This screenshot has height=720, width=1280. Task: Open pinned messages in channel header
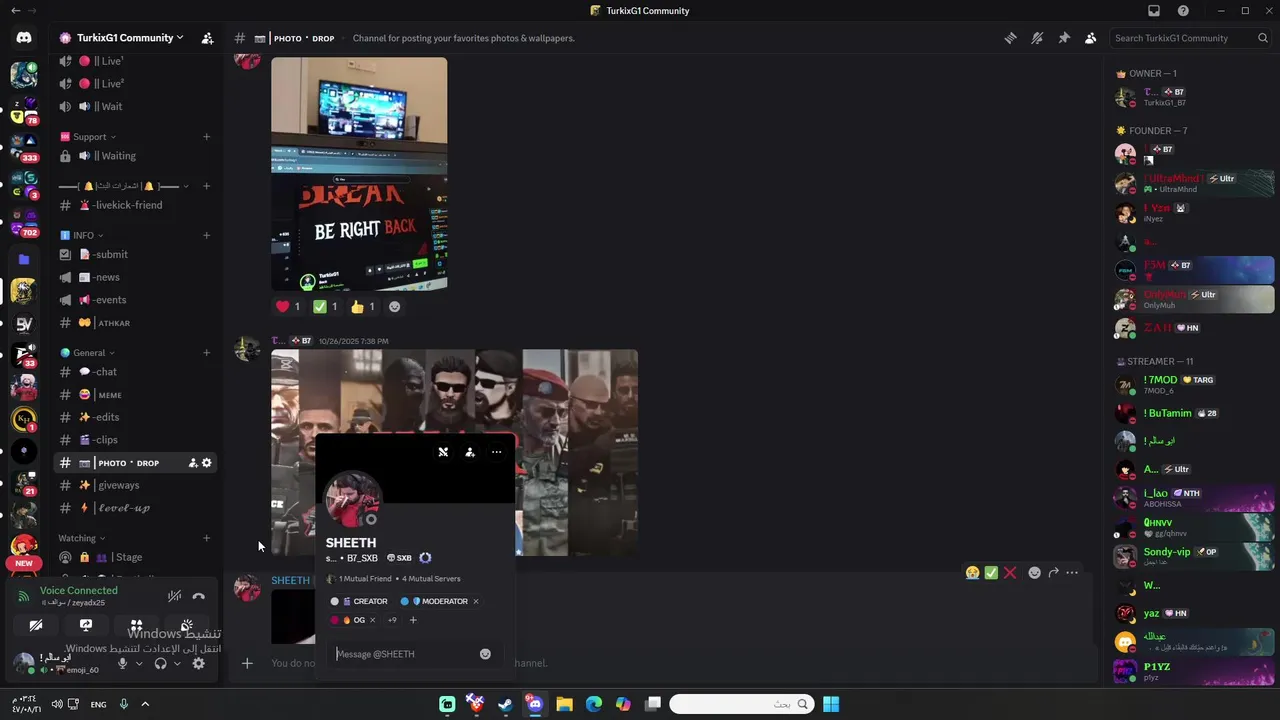click(x=1064, y=38)
